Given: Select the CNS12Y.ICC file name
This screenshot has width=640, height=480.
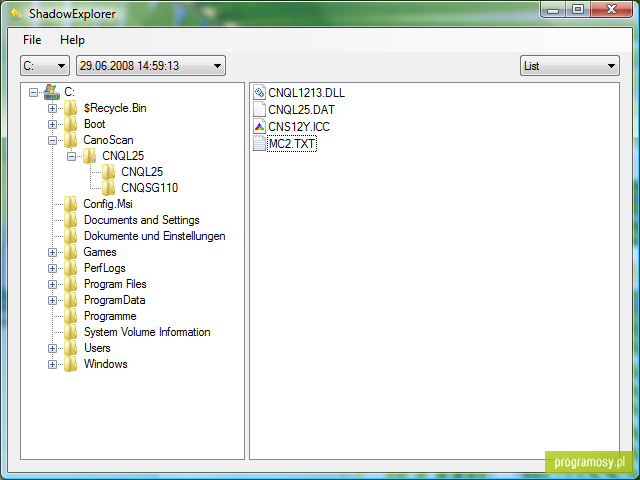Looking at the screenshot, I should (x=299, y=127).
